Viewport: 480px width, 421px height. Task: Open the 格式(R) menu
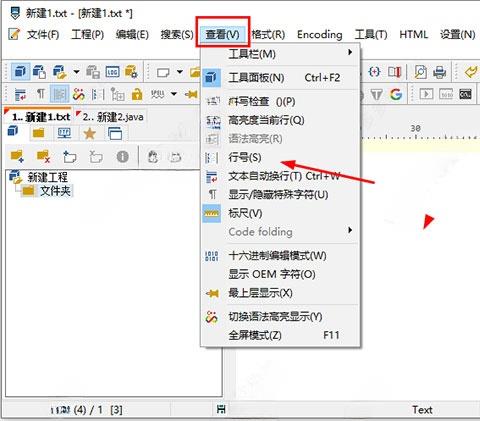point(268,34)
